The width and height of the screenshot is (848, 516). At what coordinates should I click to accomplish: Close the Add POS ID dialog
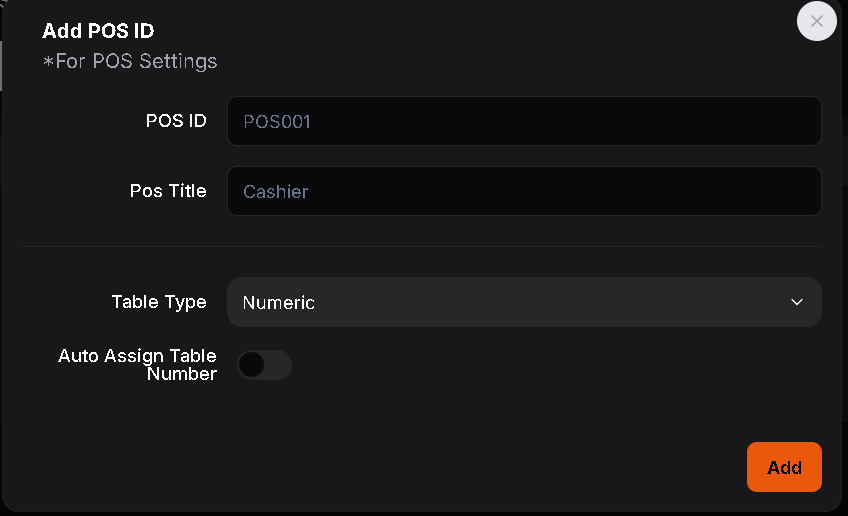point(816,21)
